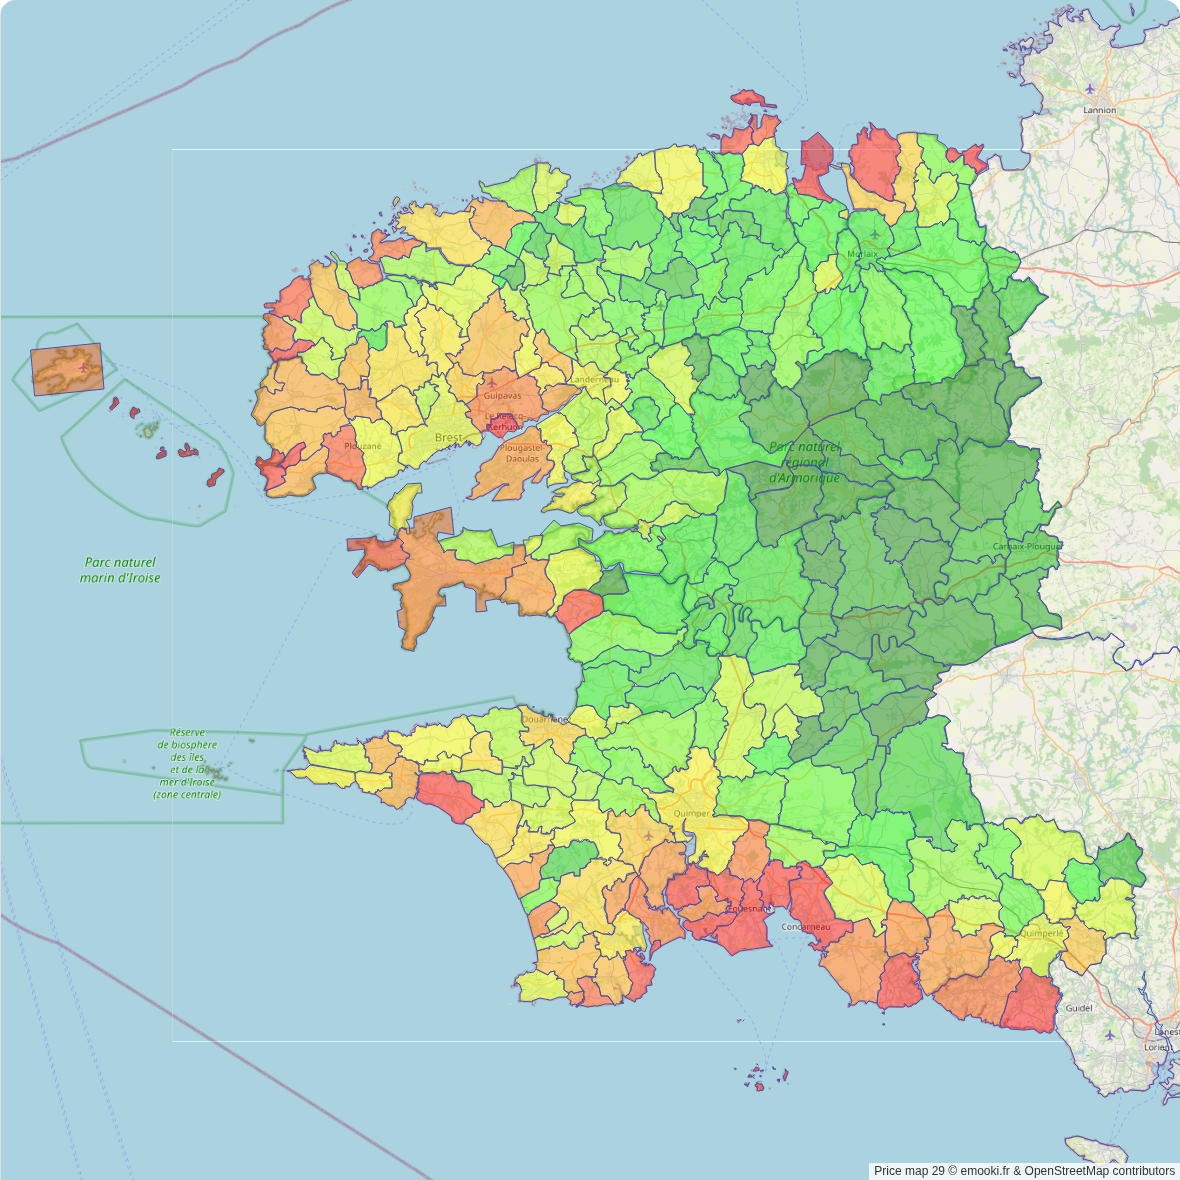Click the airport icon above Lannion
Viewport: 1180px width, 1180px height.
[1104, 87]
